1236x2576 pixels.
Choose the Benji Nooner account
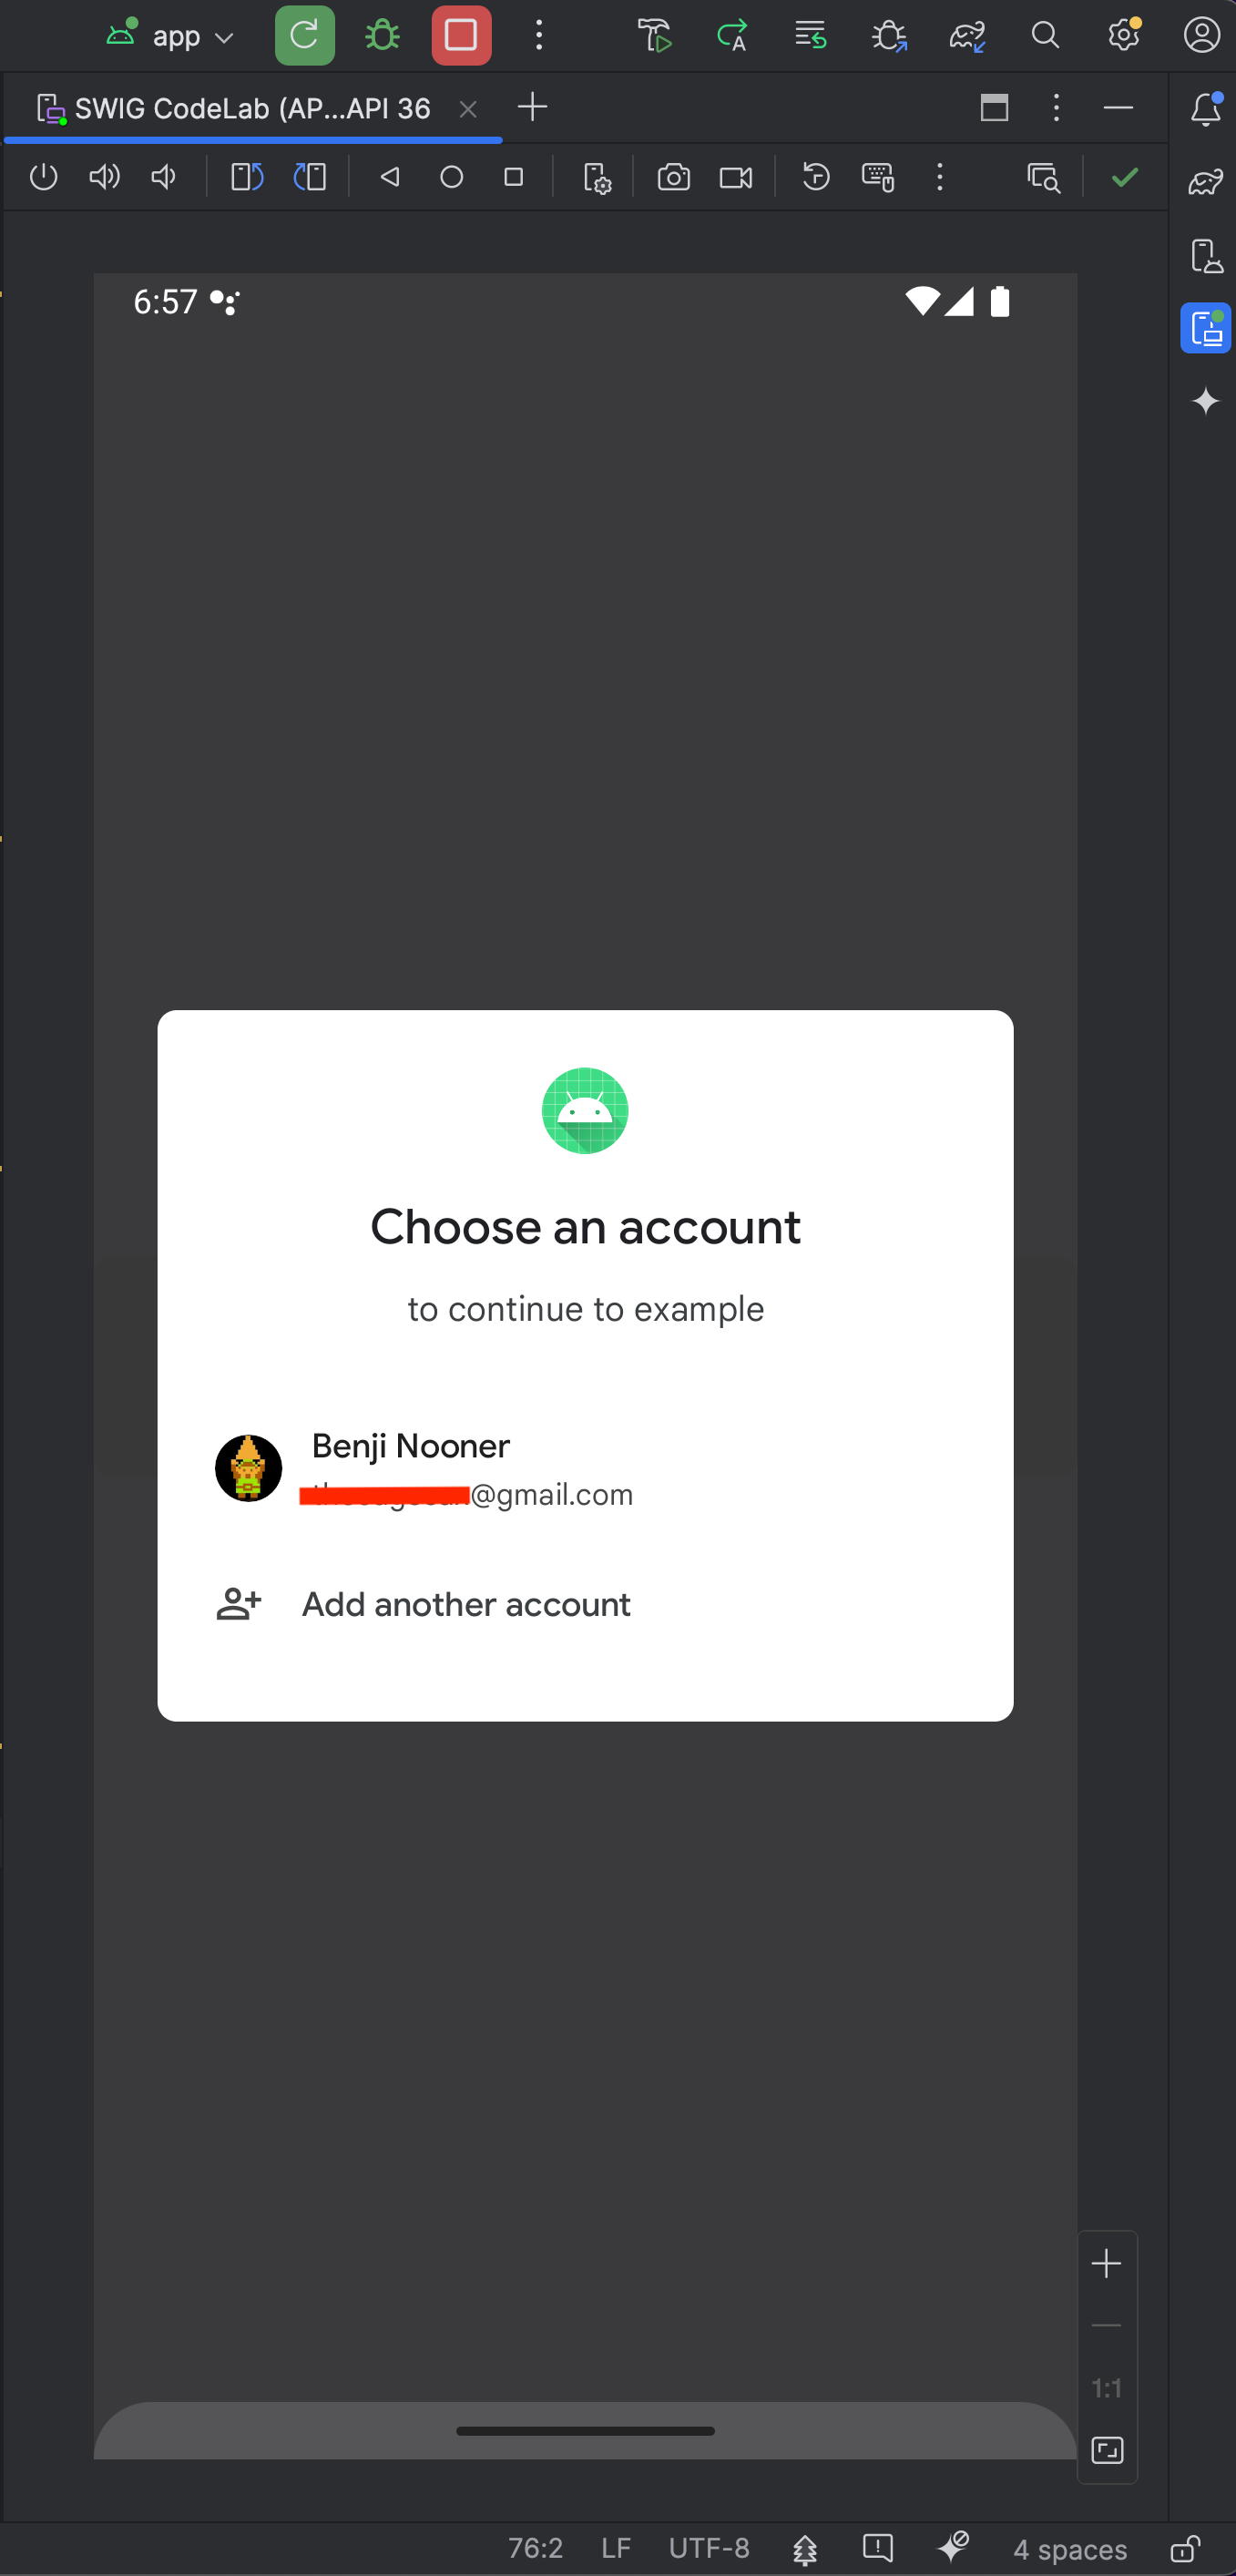coord(585,1468)
